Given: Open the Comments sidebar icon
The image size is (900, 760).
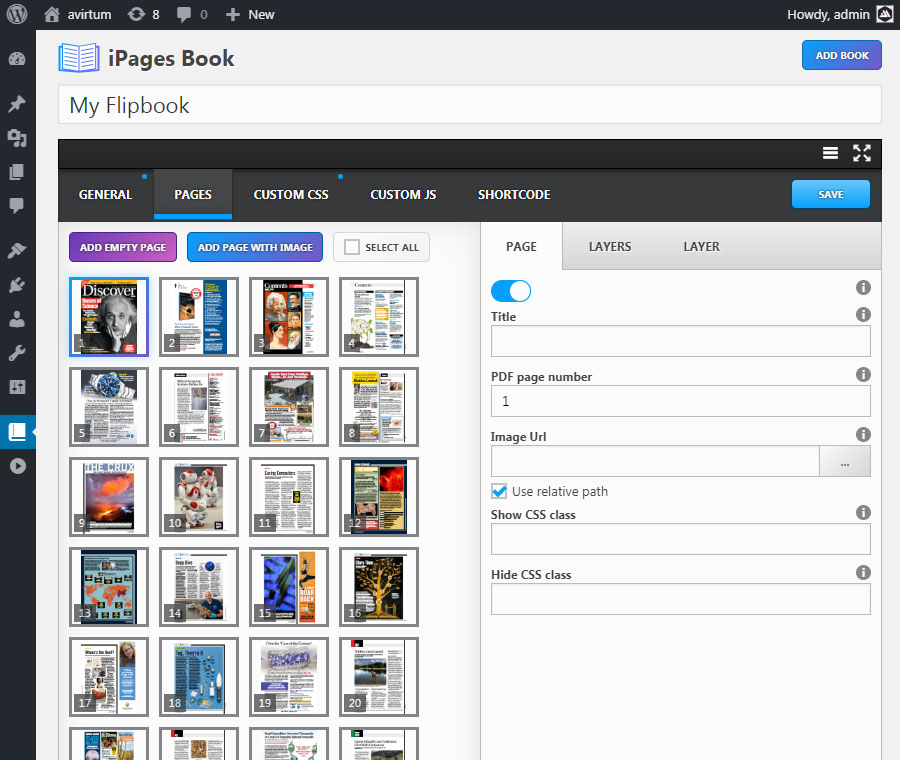Looking at the screenshot, I should (x=17, y=205).
